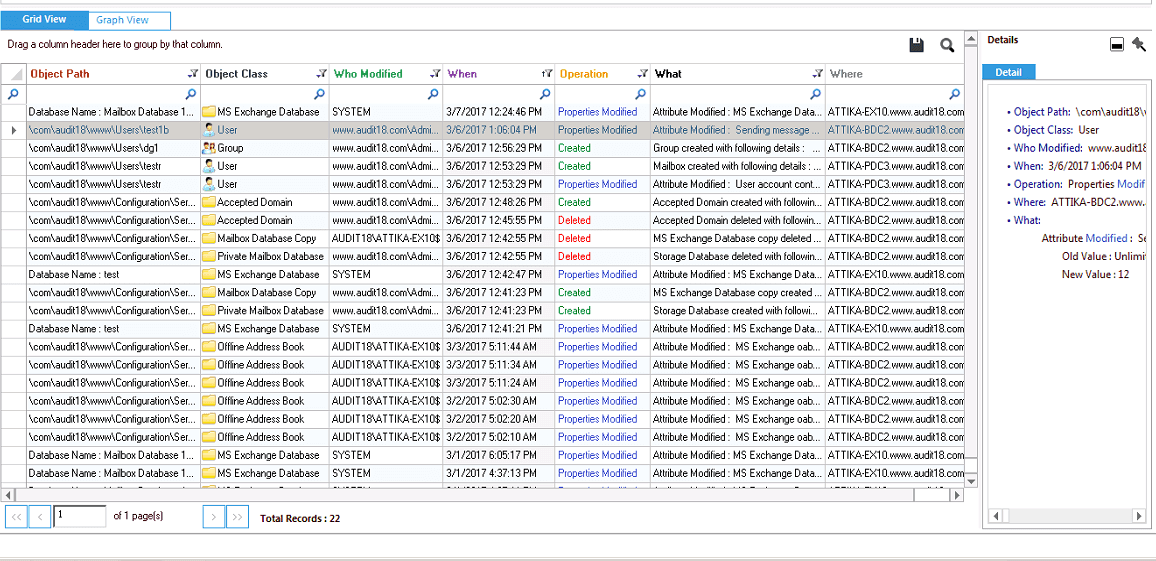Screen dimensions: 1156x561
Task: Open the filter icon on Object Path column
Action: (x=193, y=74)
